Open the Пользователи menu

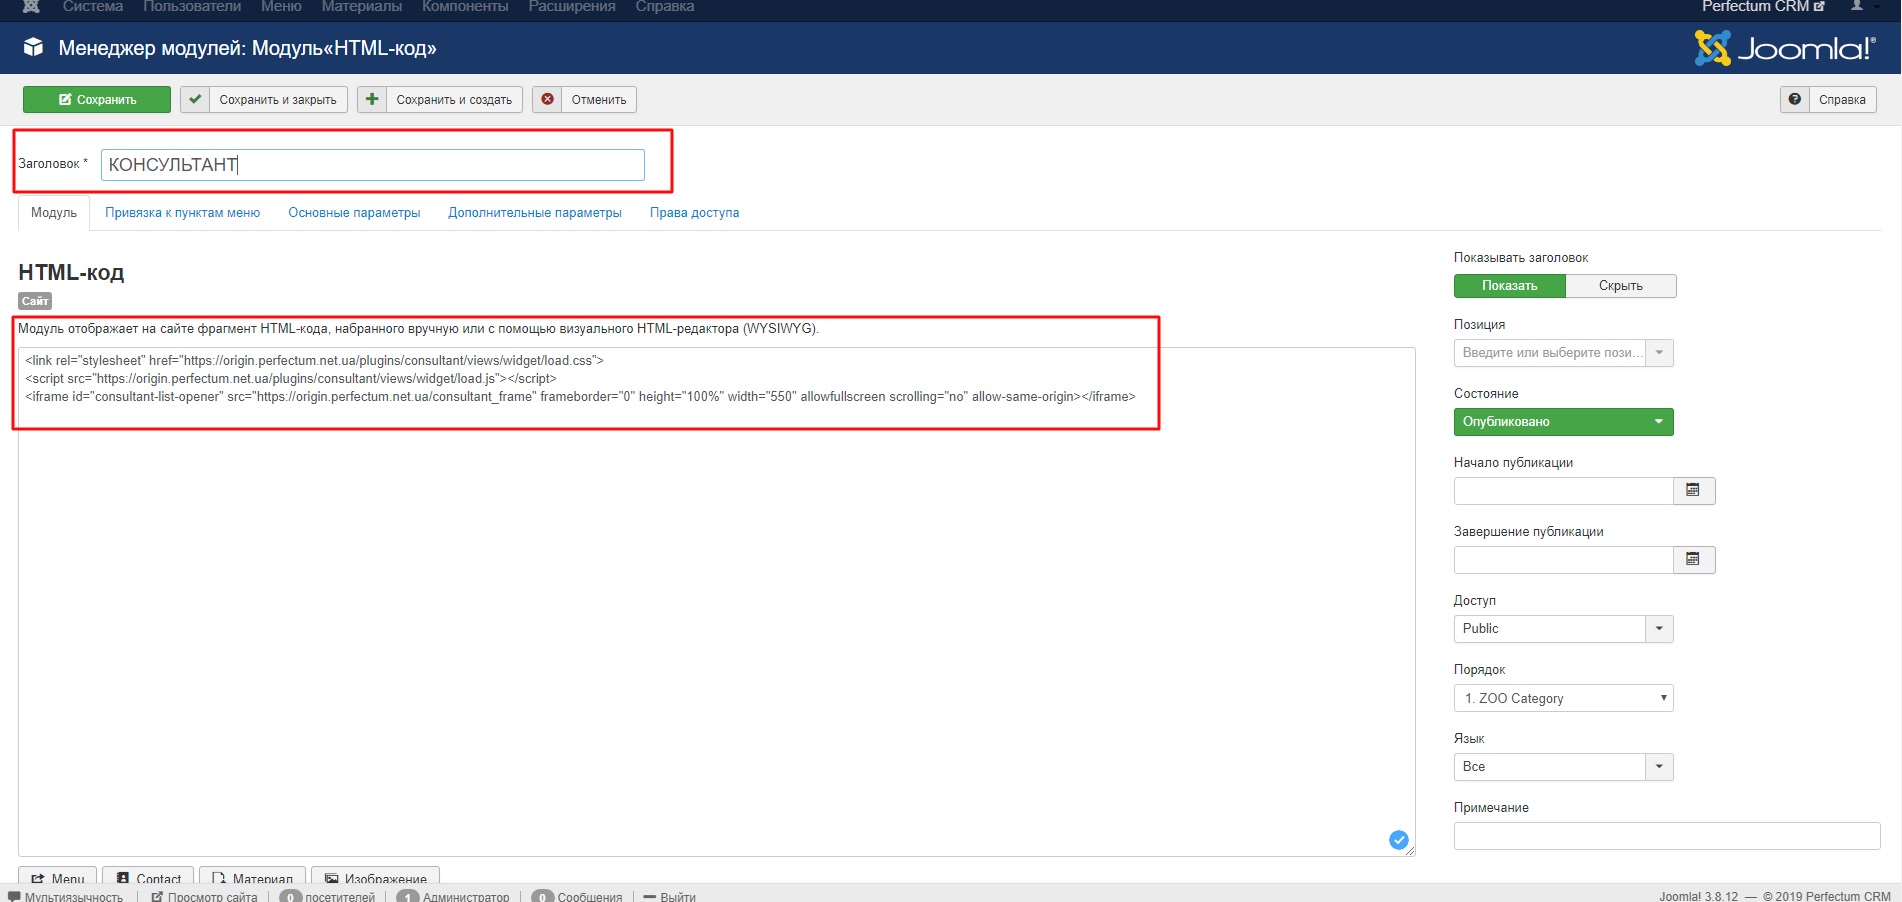coord(192,7)
